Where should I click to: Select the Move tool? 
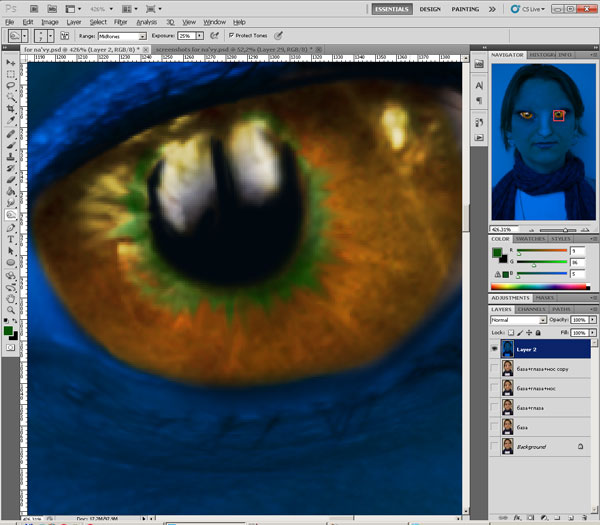tap(11, 62)
